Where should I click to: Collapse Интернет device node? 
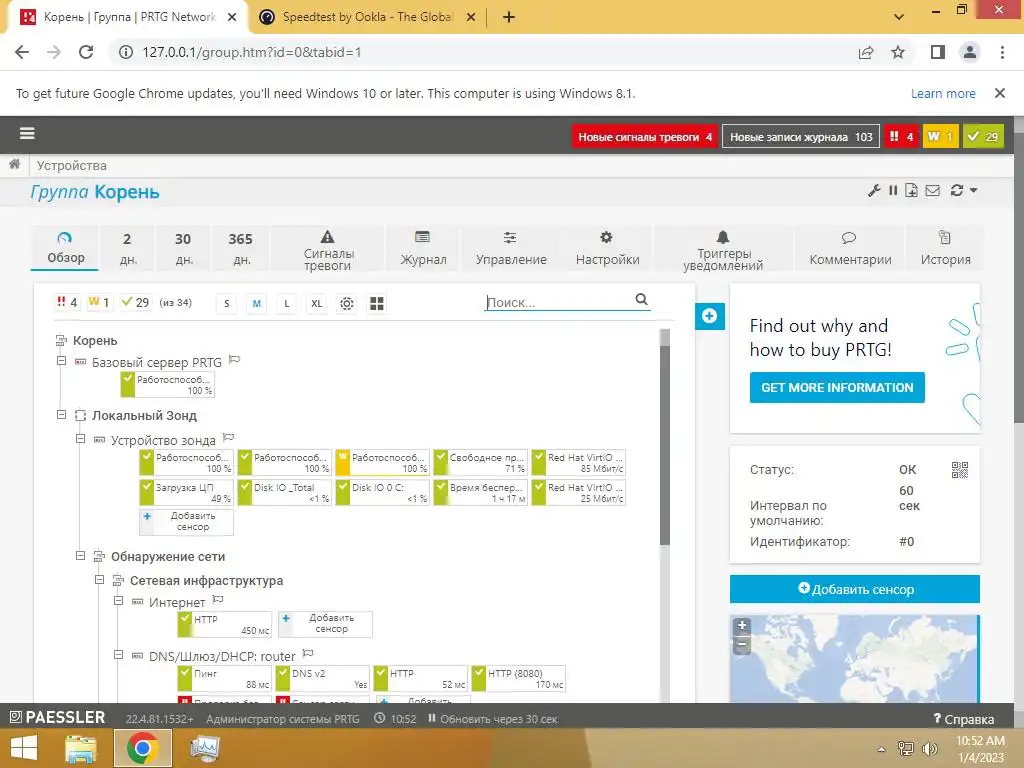tap(118, 601)
